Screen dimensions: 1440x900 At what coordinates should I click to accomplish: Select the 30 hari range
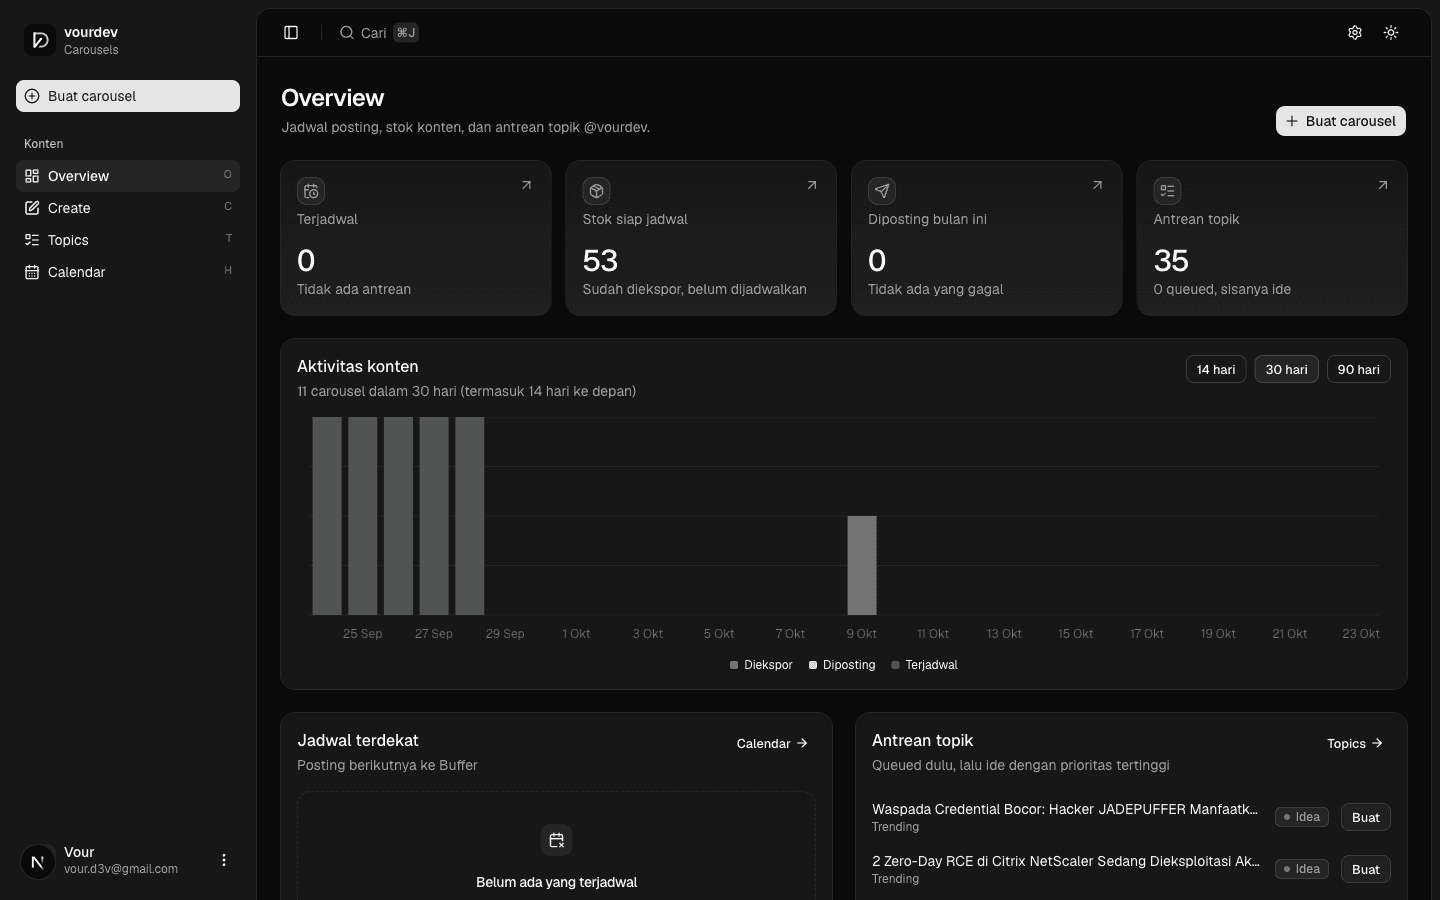1287,369
